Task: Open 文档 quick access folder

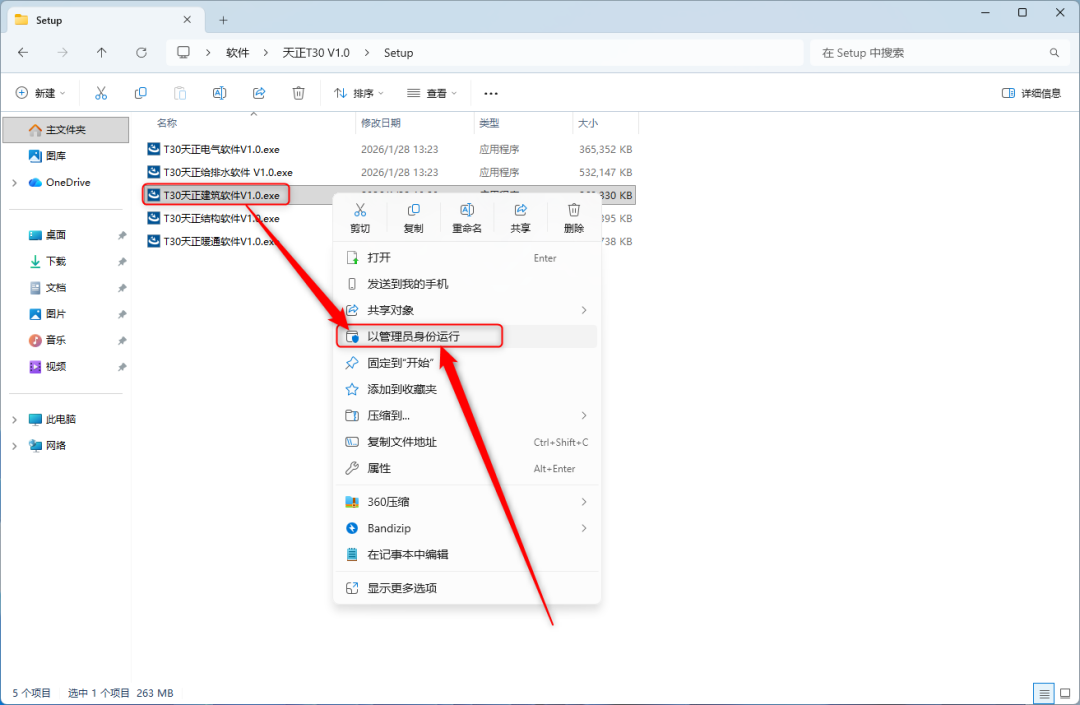Action: click(66, 288)
